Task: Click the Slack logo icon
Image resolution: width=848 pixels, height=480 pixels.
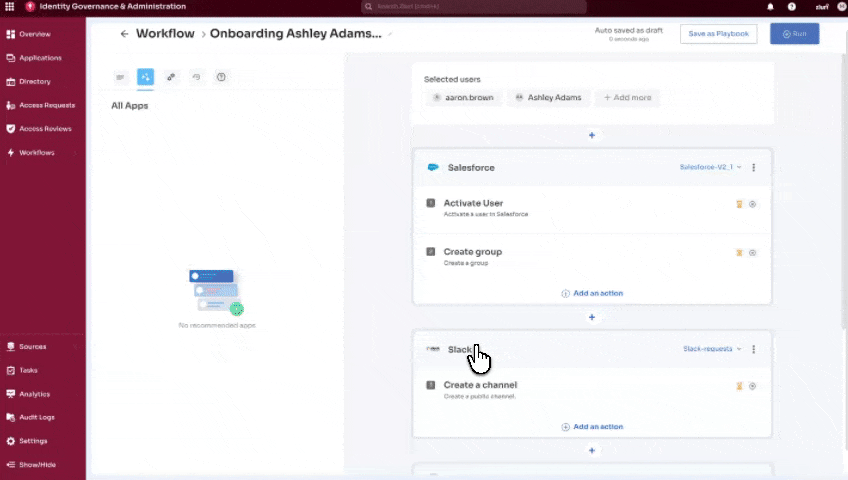Action: tap(433, 349)
